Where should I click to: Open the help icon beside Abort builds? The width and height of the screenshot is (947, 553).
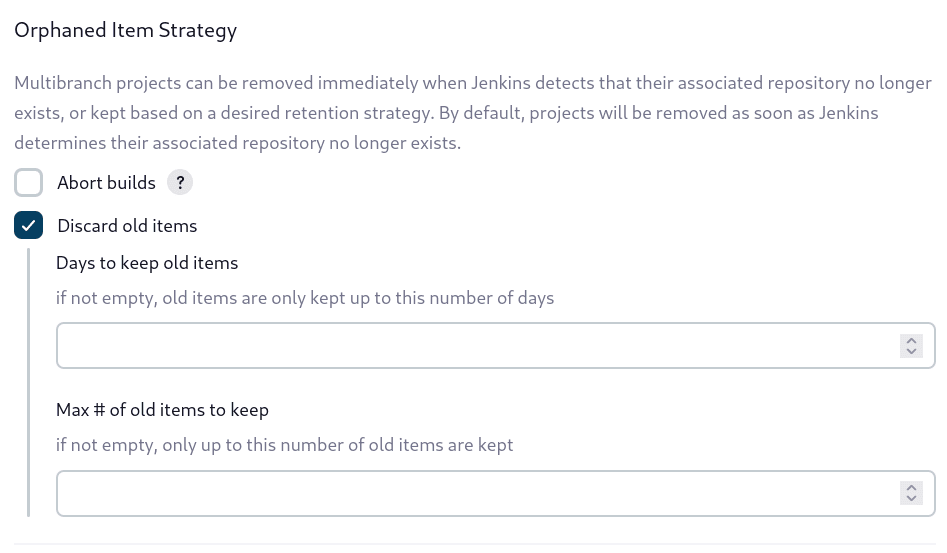point(180,183)
